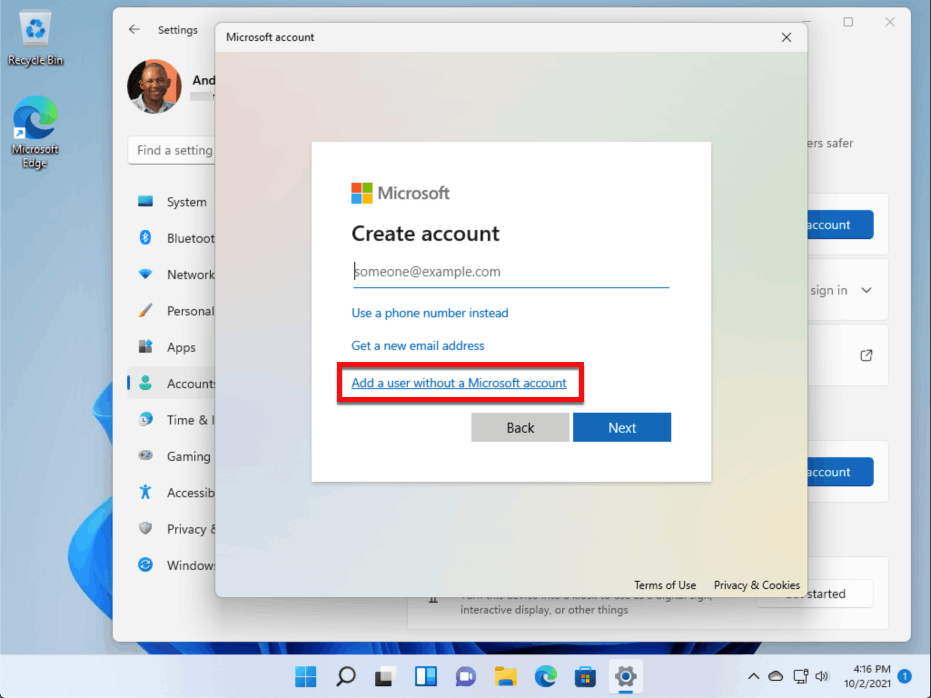931x698 pixels.
Task: Select Privacy shield icon in sidebar
Action: (145, 528)
